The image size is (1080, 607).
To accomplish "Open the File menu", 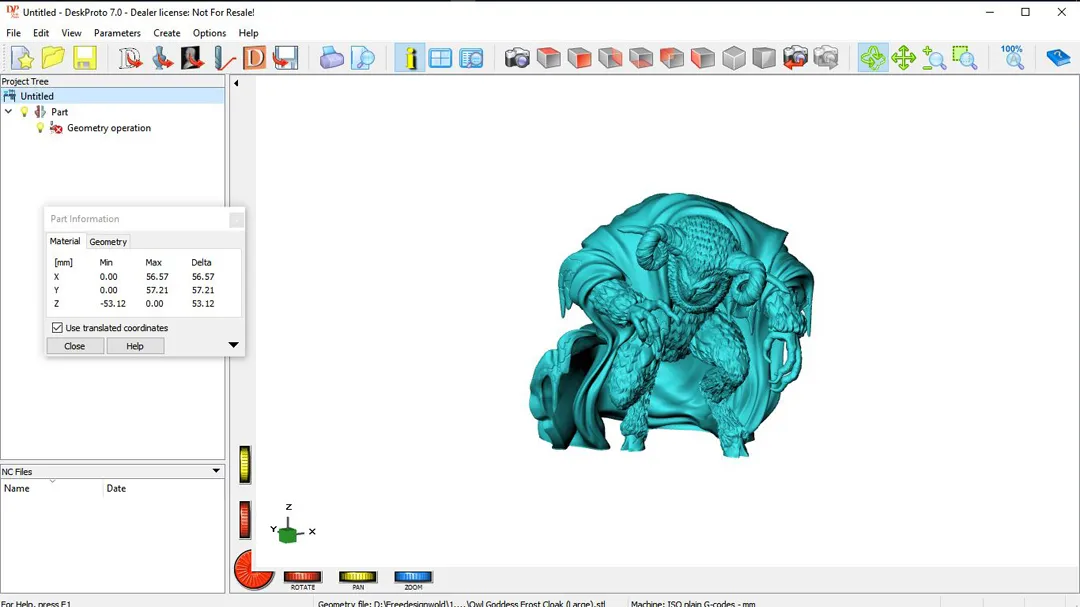I will (13, 33).
